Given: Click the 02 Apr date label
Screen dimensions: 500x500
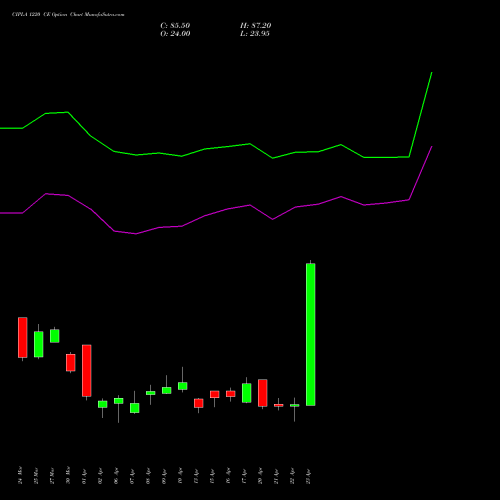Looking at the screenshot, I should tap(100, 476).
